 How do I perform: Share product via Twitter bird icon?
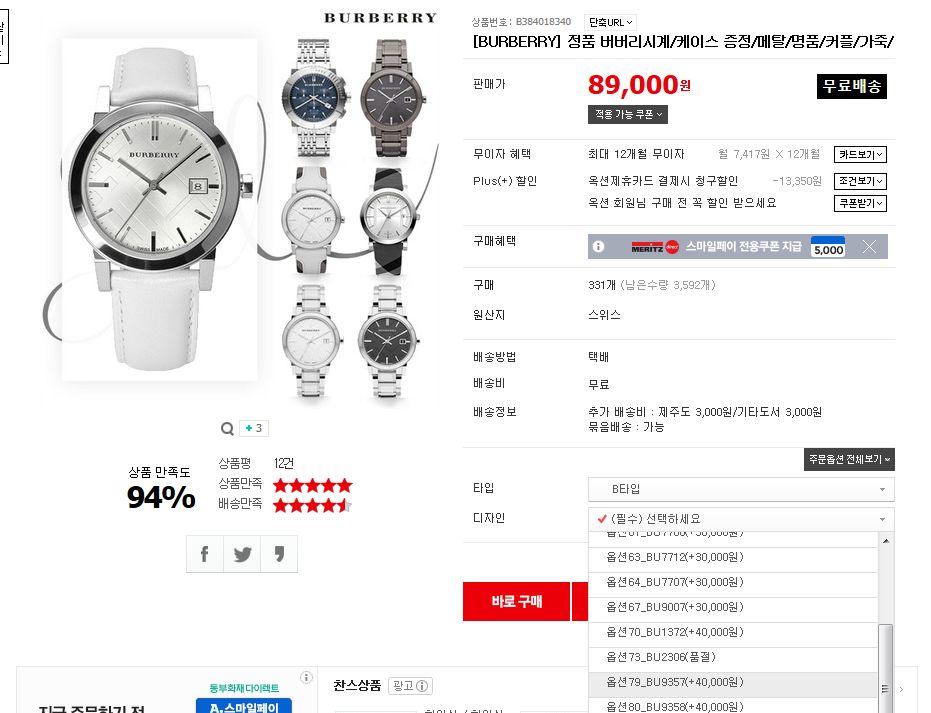pos(242,554)
